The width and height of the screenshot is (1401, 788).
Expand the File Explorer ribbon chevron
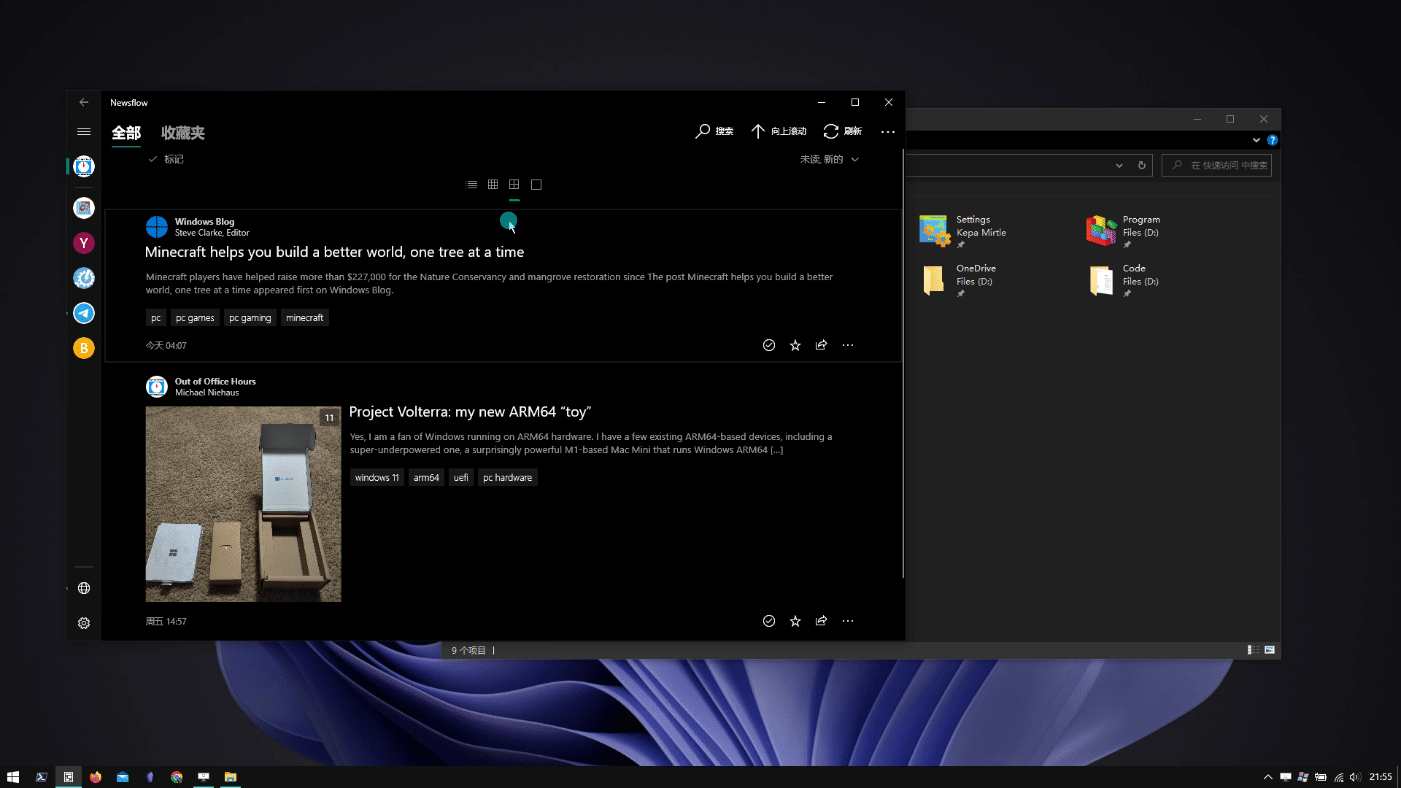click(1256, 141)
